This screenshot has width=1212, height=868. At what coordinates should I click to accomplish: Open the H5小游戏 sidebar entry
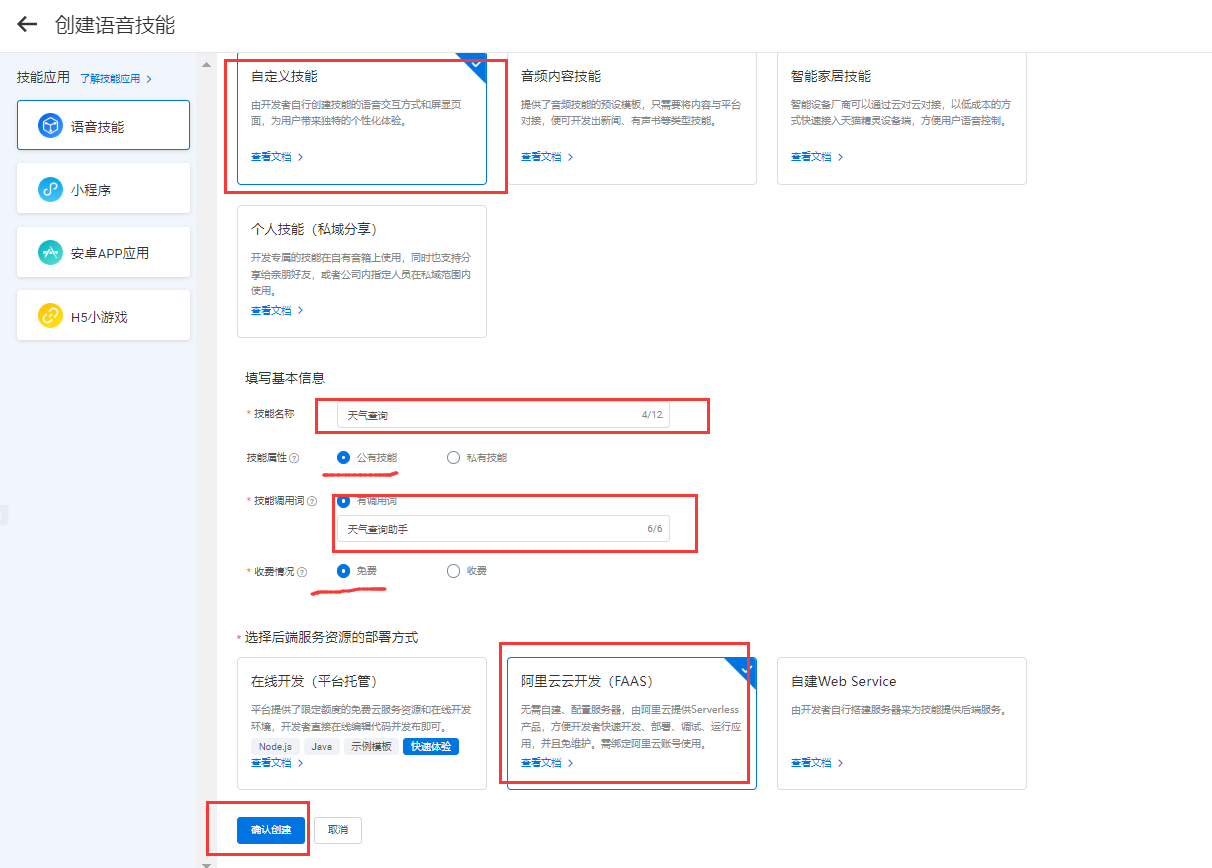(x=103, y=316)
